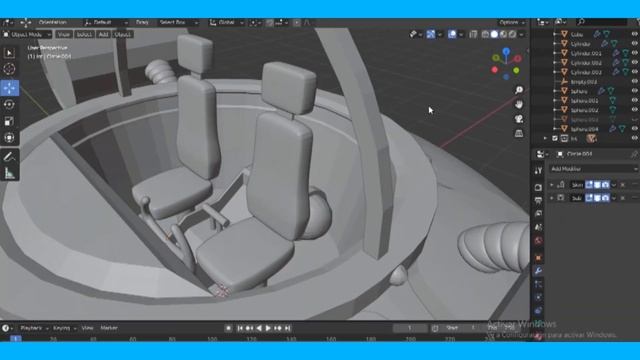Toggle camera view with camera icon
This screenshot has height=360, width=640.
coord(519,119)
